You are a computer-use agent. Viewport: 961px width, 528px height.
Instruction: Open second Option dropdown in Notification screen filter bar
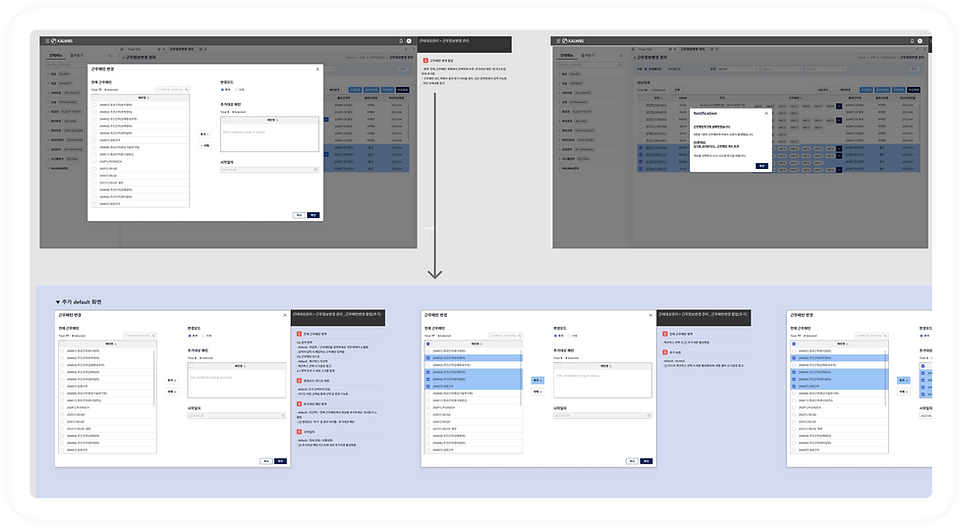point(826,69)
